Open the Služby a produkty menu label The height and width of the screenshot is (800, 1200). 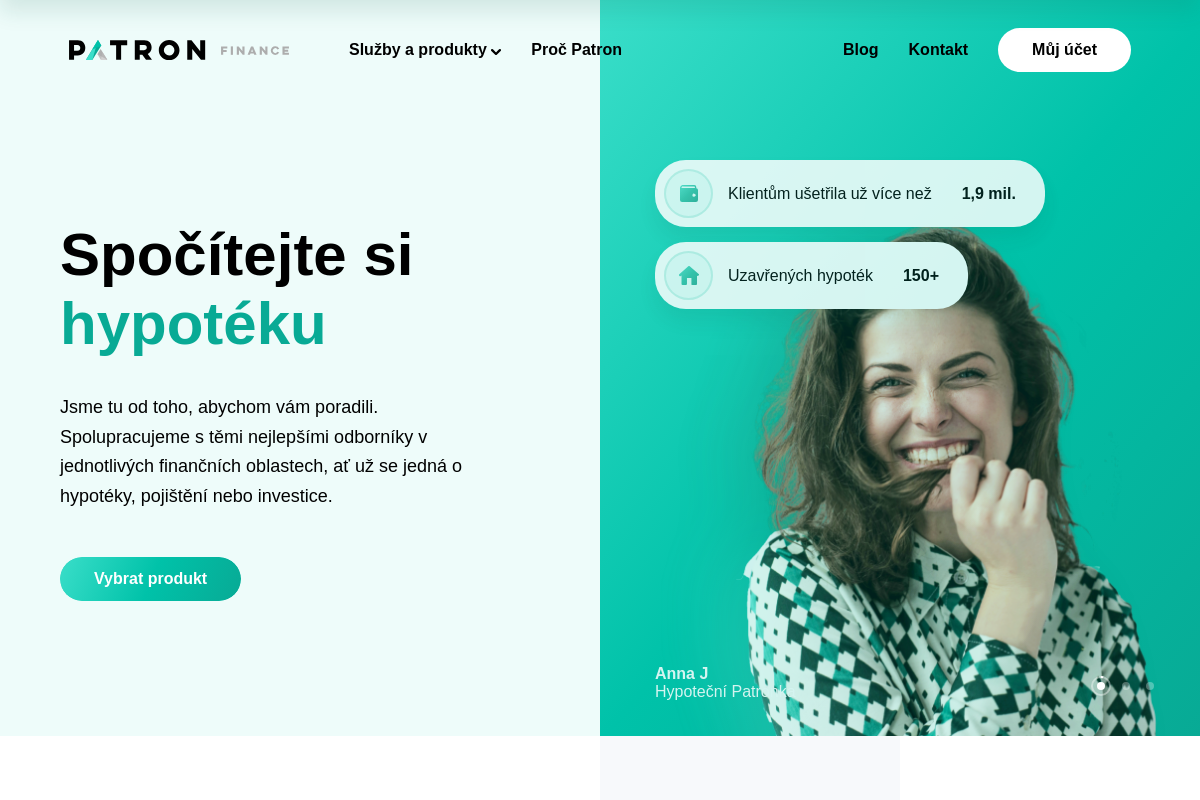[418, 50]
